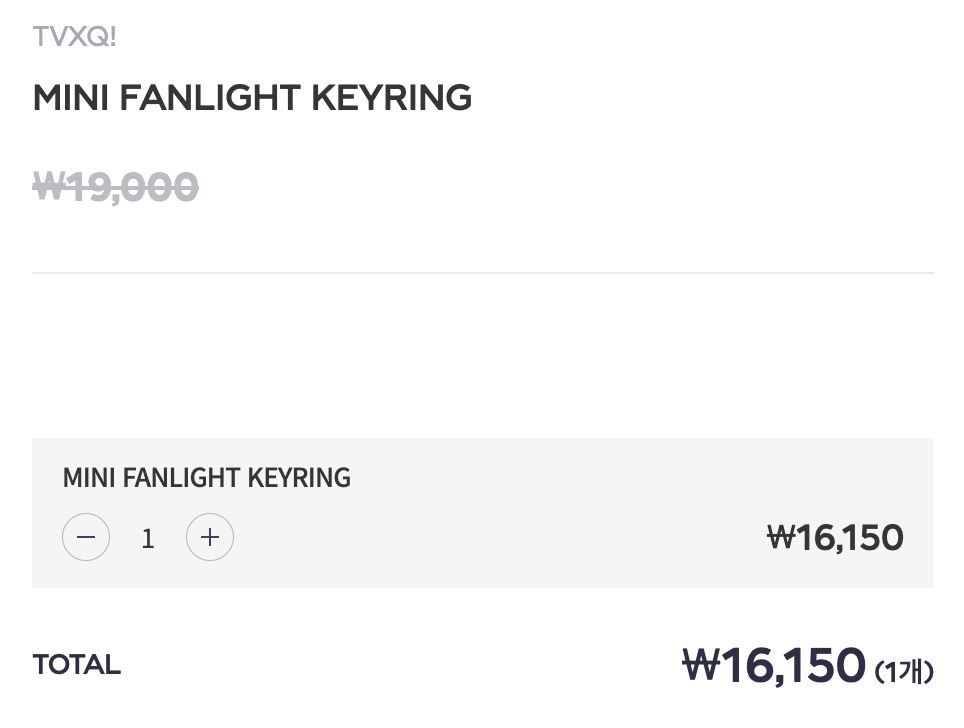This screenshot has width=964, height=728.
Task: Open the TVXQ! brand link
Action: (x=75, y=37)
